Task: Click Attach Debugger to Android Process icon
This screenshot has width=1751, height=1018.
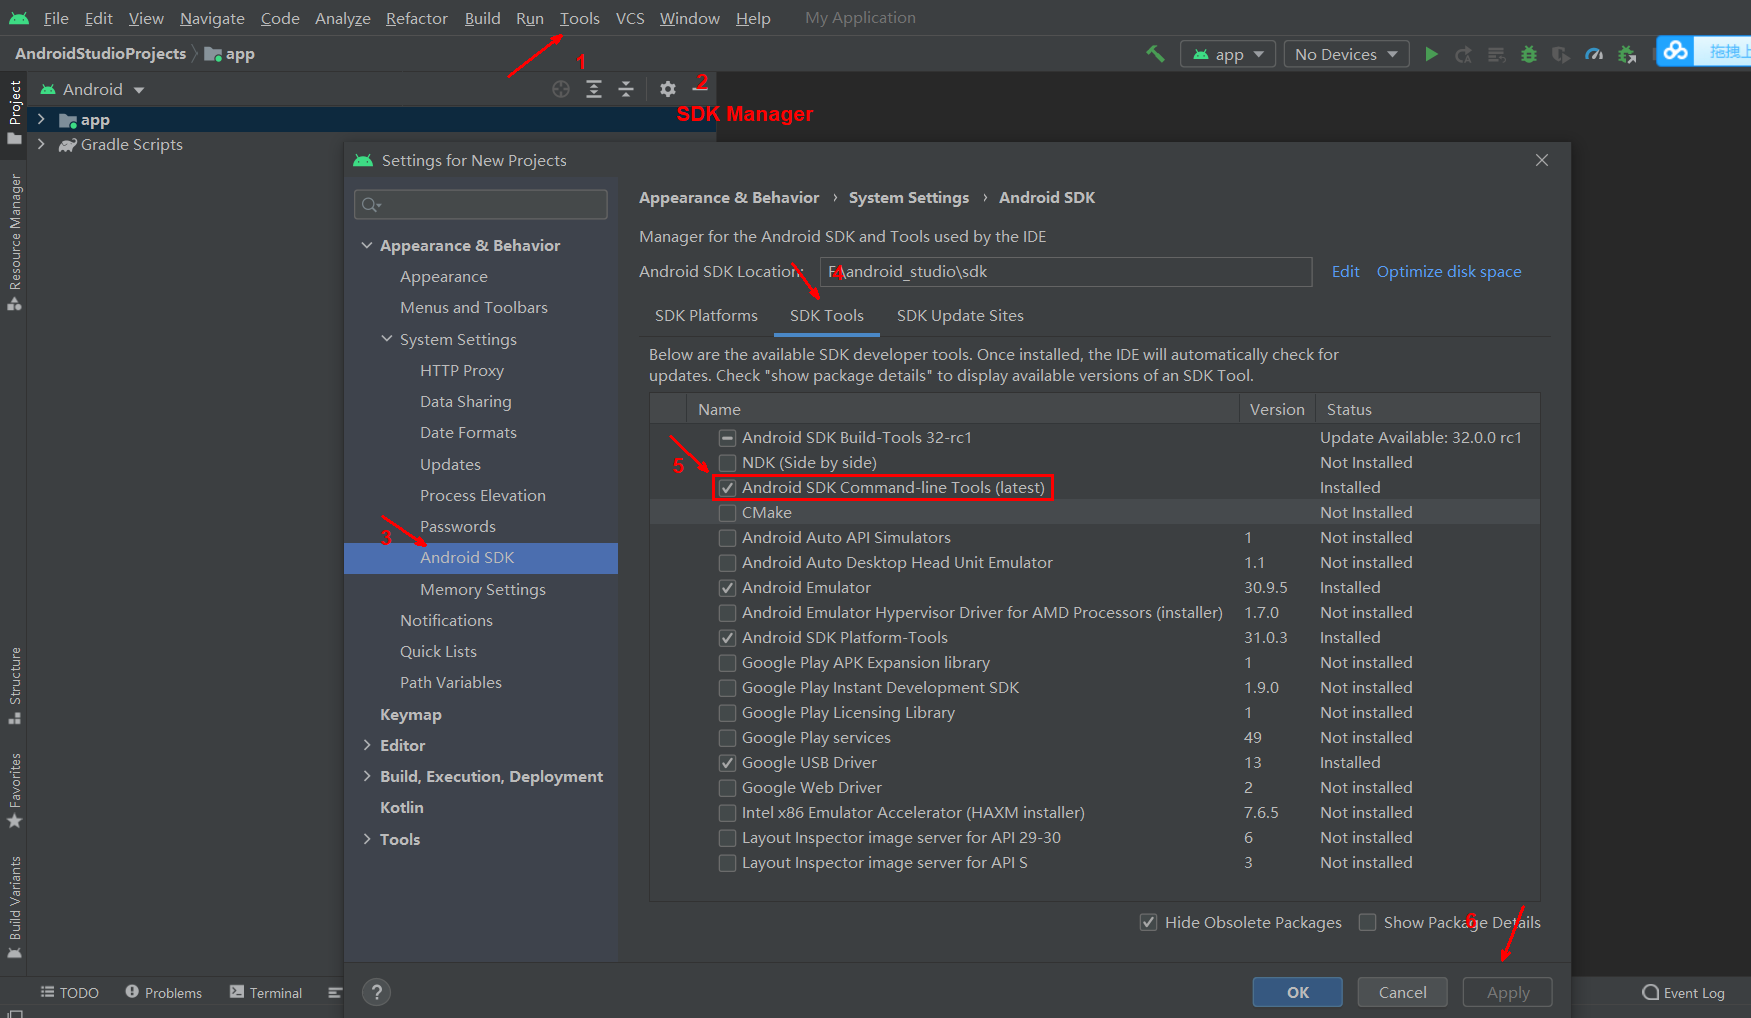Action: 1627,54
